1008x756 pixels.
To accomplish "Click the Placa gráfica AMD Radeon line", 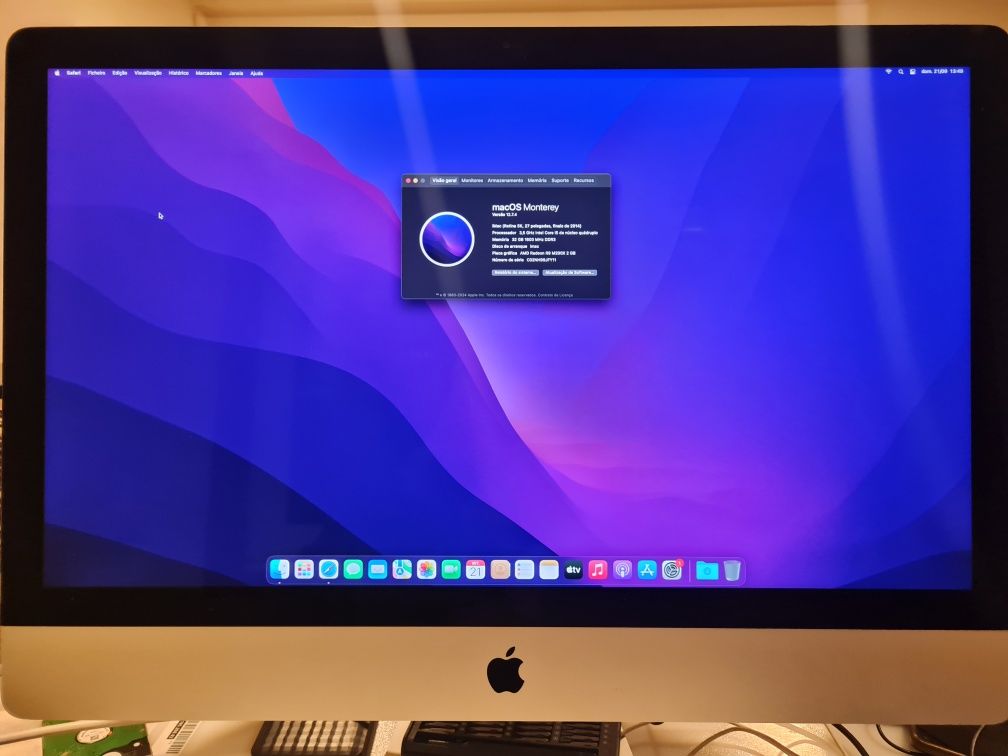I will (x=534, y=253).
